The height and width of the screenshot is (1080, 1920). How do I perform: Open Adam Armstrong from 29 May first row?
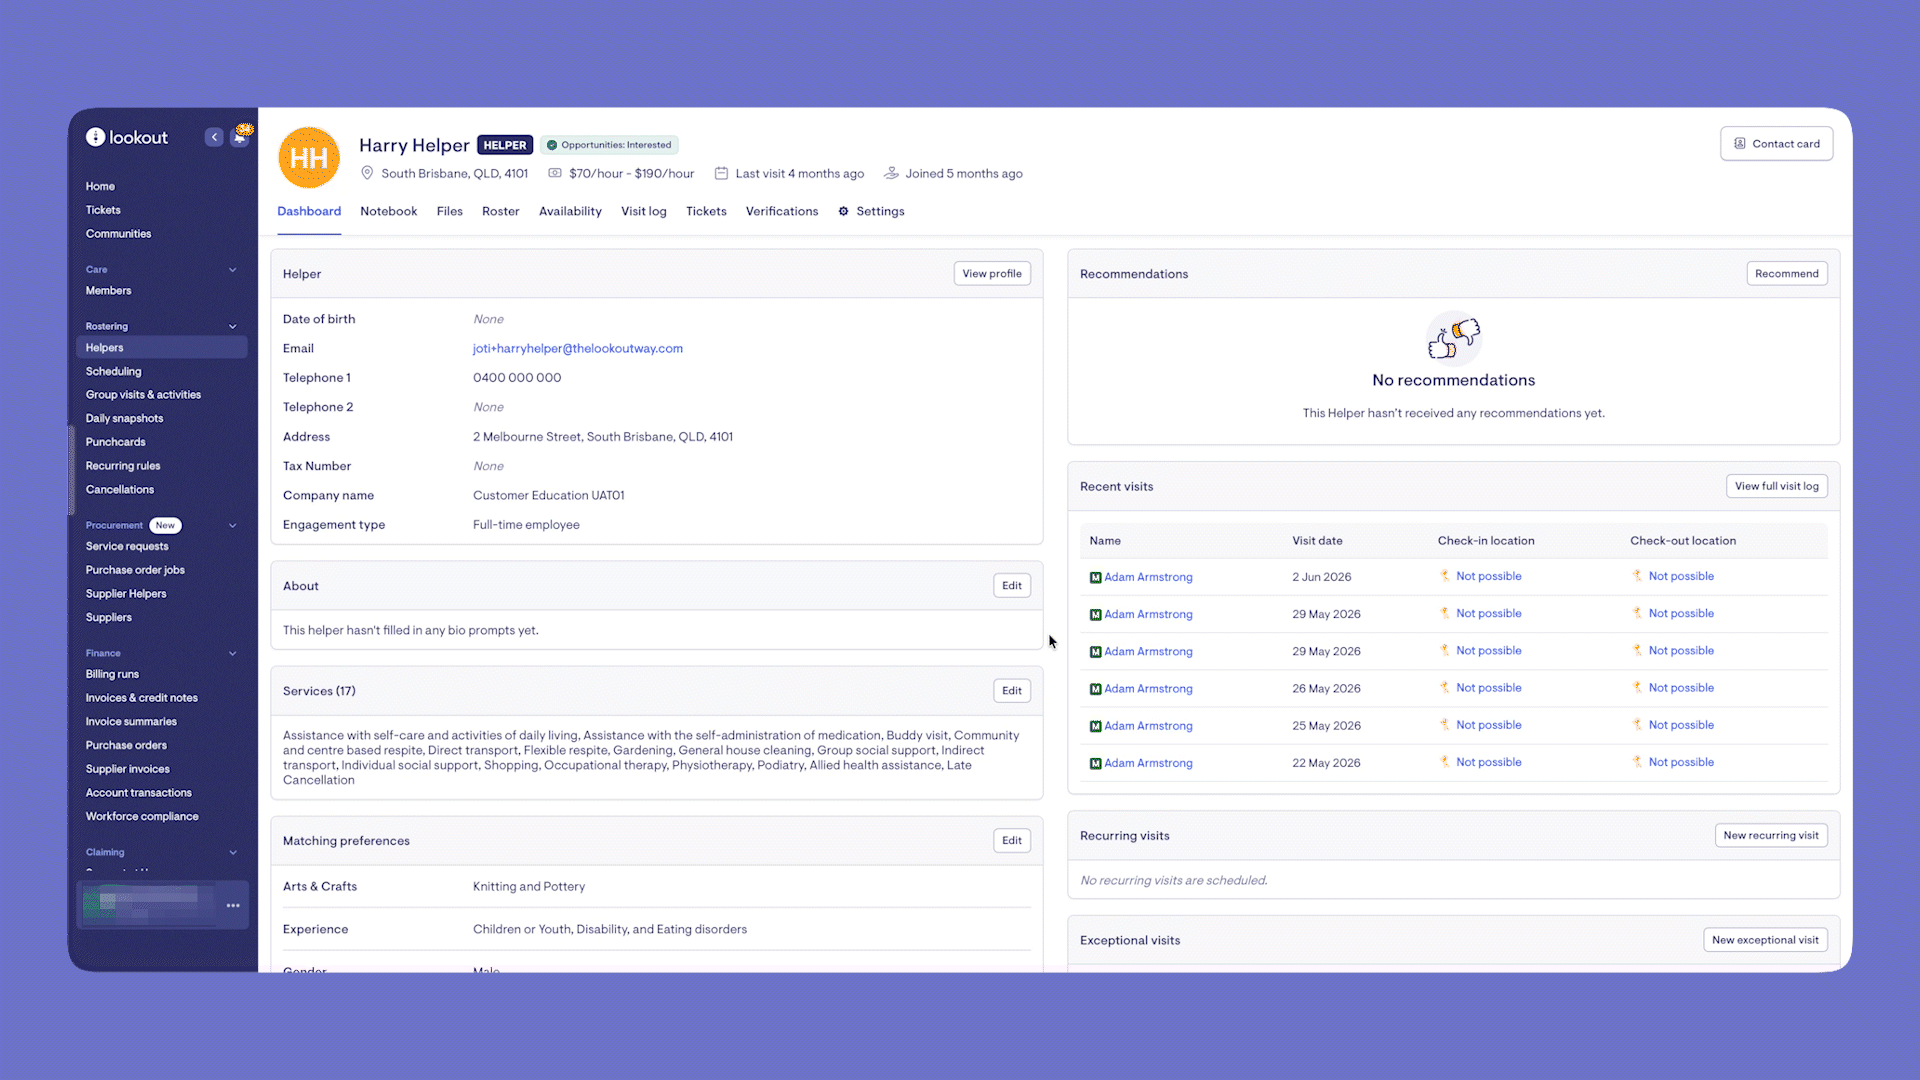pyautogui.click(x=1148, y=614)
